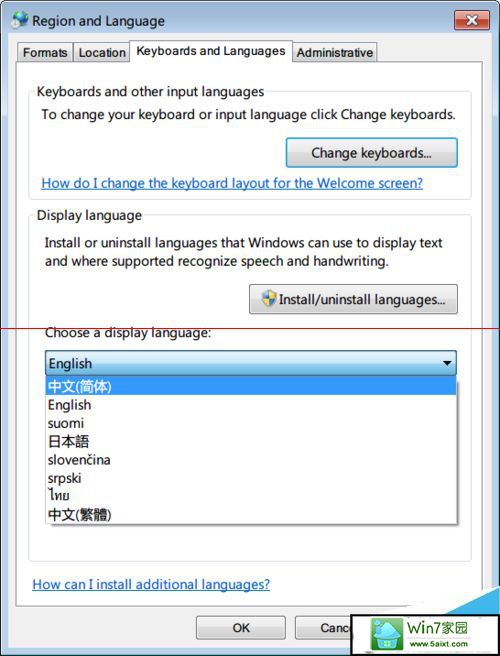This screenshot has width=500, height=656.
Task: Open Install/uninstall languages dialog
Action: tap(353, 299)
